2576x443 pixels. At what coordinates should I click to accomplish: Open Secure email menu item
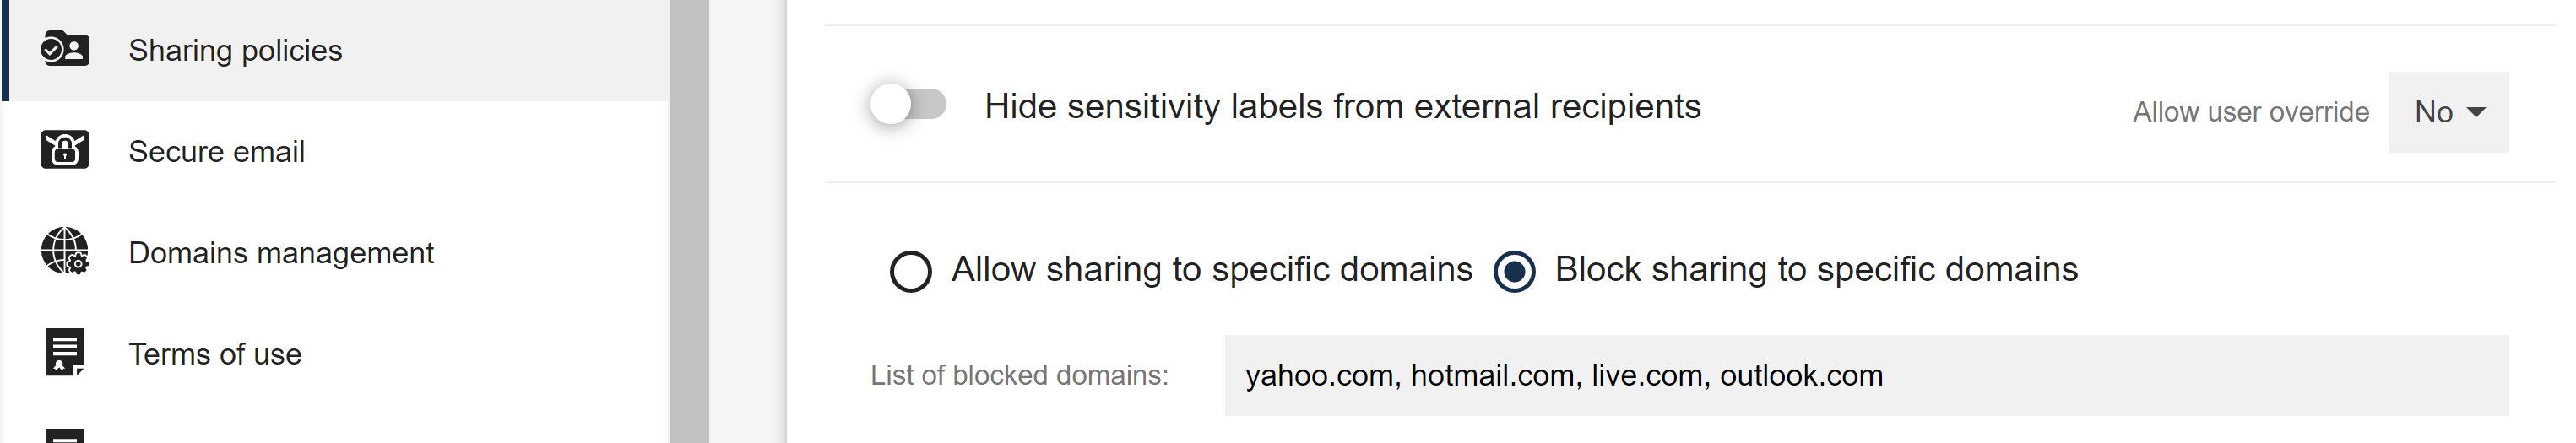point(337,151)
